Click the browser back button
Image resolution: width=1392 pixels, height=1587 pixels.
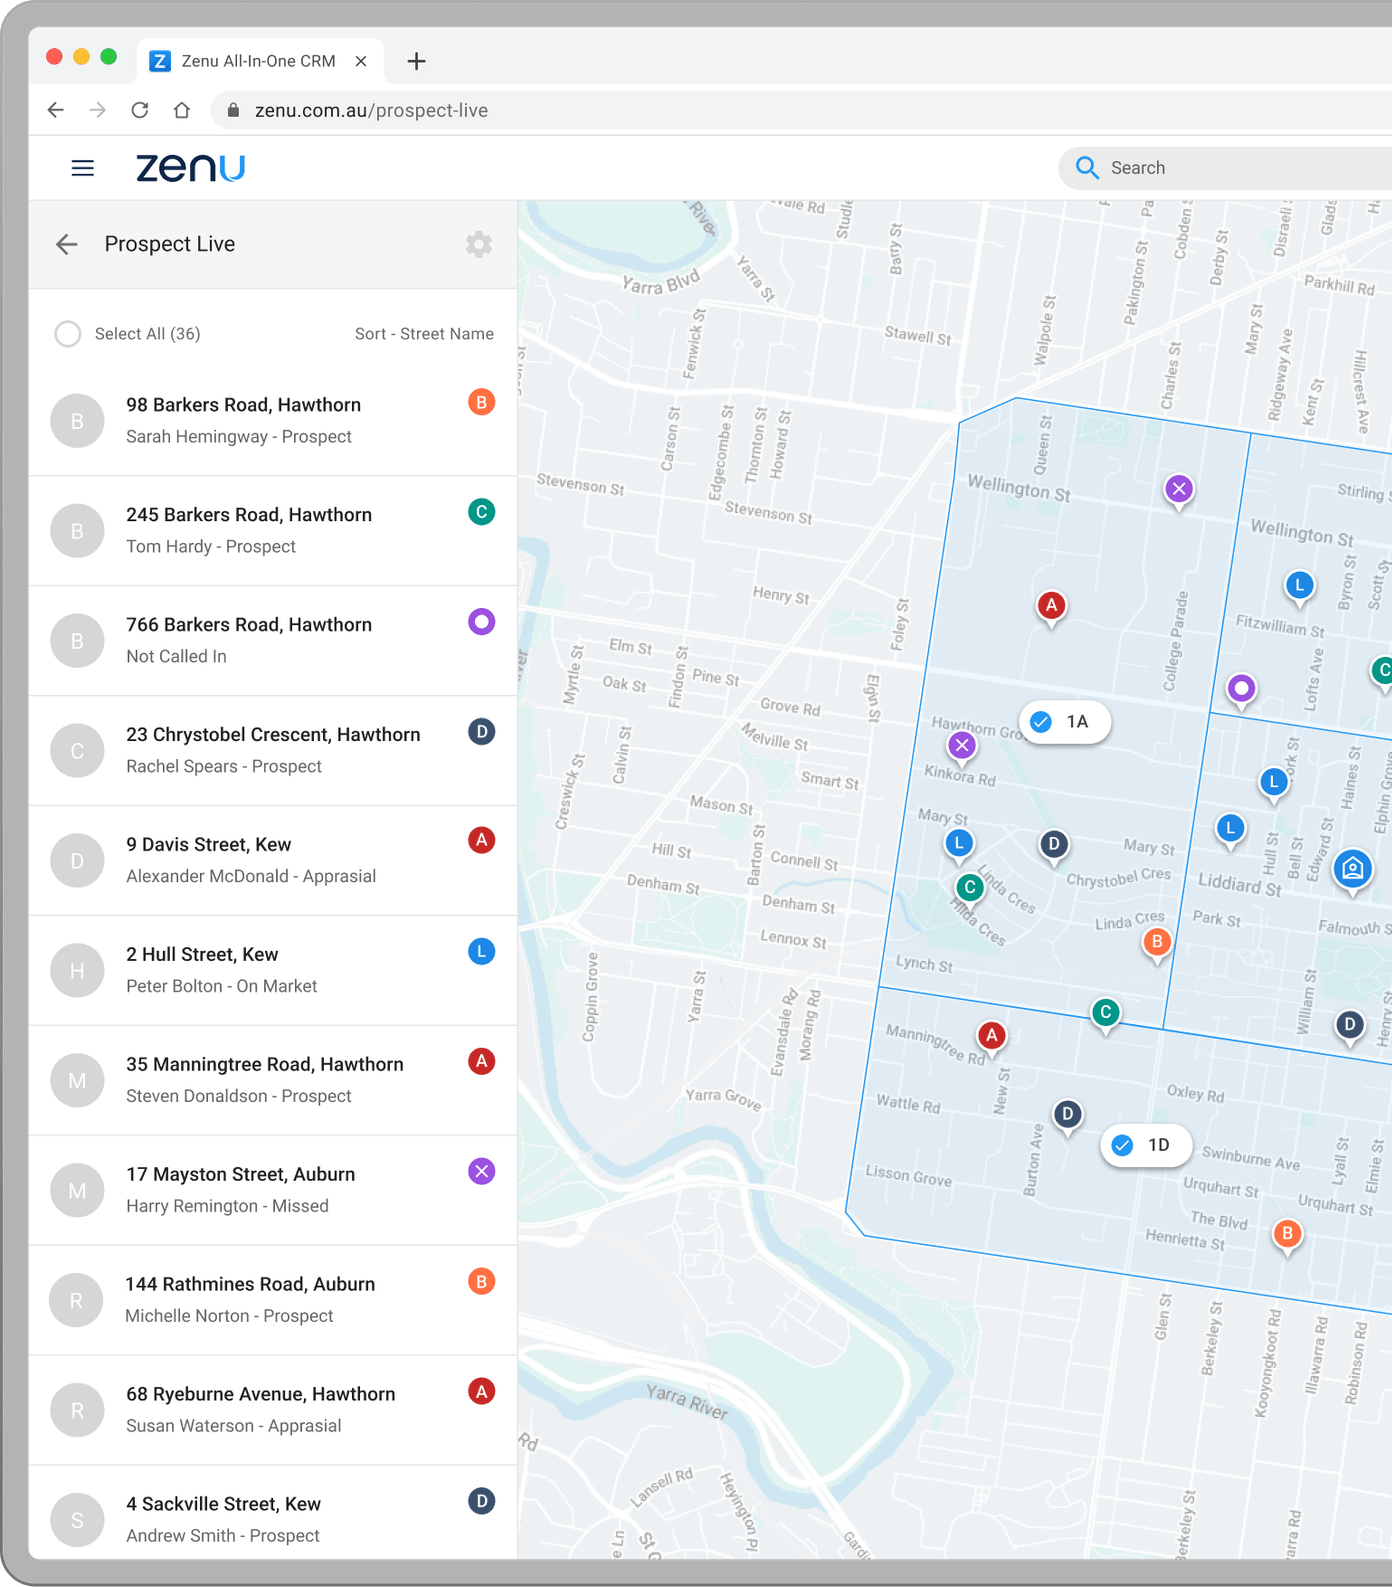[x=56, y=110]
